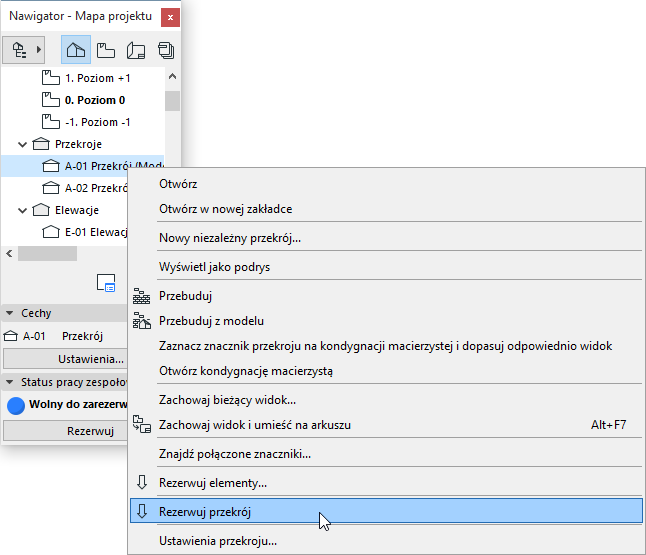The height and width of the screenshot is (555, 646).
Task: Click the new view settings icon
Action: [x=106, y=283]
